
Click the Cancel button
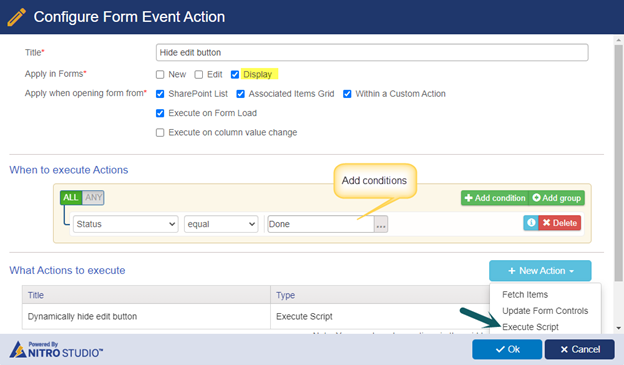[579, 349]
